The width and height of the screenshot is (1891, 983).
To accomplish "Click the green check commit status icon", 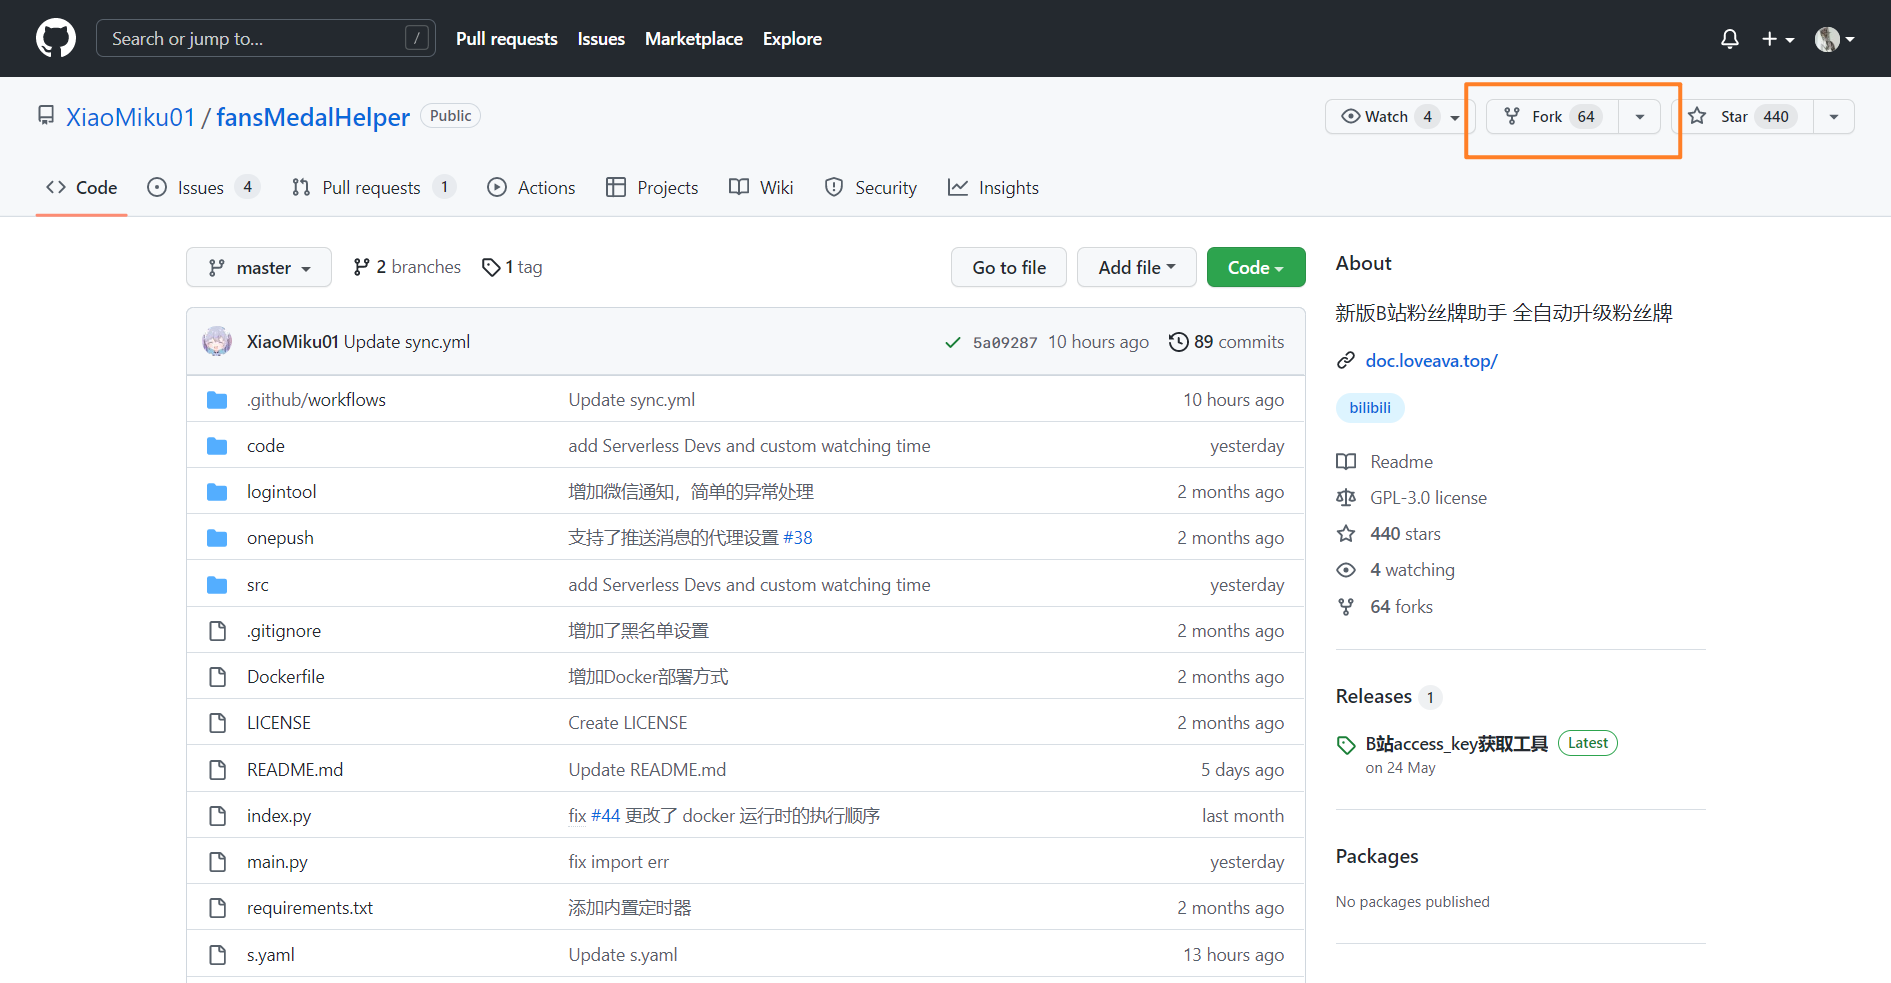I will pyautogui.click(x=952, y=343).
